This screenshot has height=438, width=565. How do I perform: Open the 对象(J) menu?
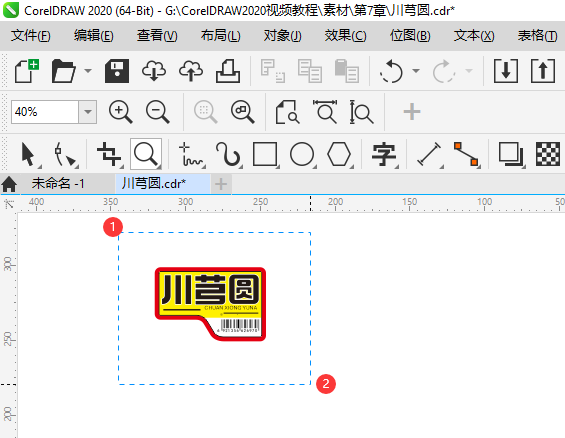tap(282, 36)
